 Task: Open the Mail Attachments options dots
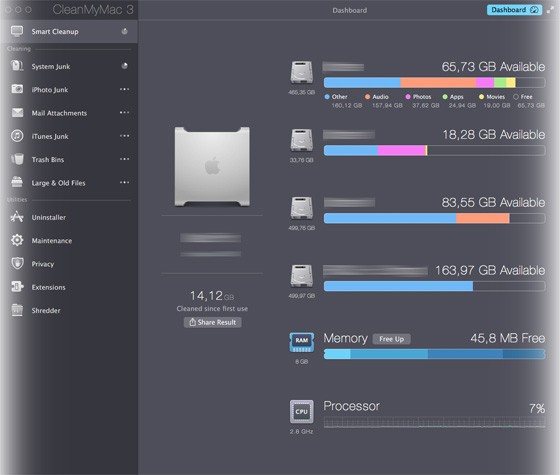(x=124, y=112)
